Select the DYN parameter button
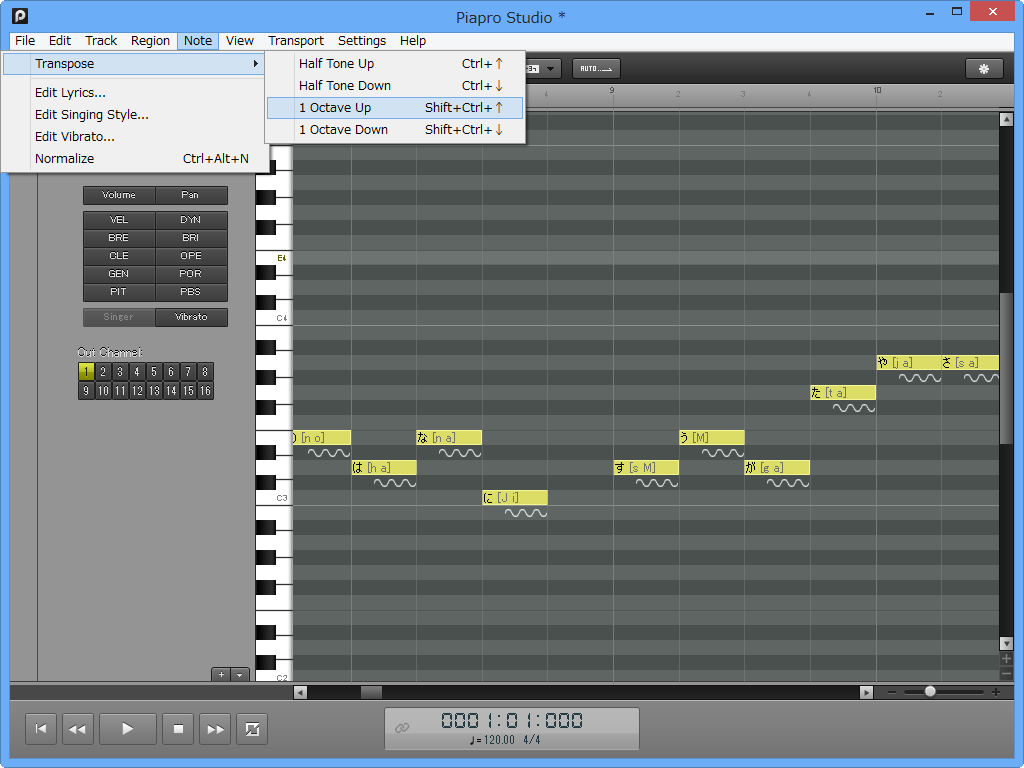The image size is (1024, 768). (191, 220)
